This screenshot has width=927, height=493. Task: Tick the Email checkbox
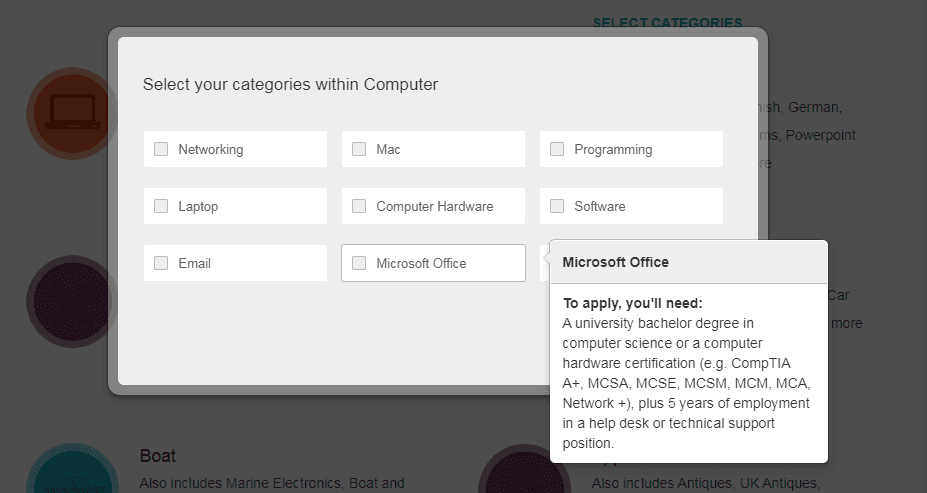[161, 262]
